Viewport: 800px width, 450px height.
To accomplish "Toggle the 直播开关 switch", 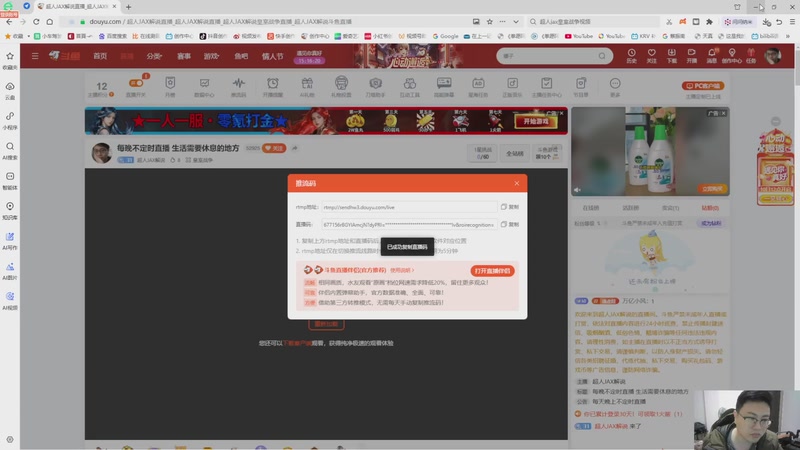I will pos(136,86).
